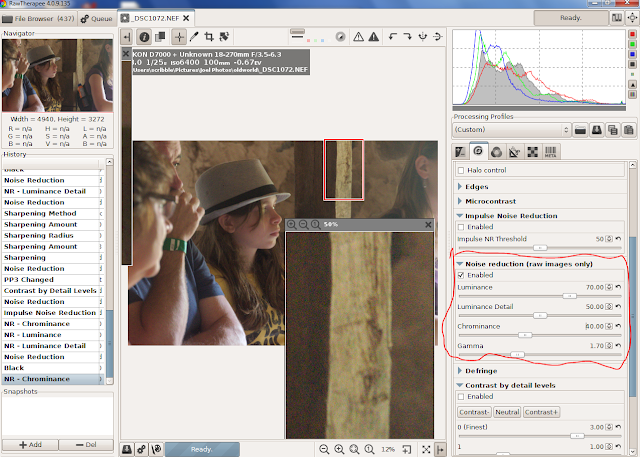Send image to processing queue

(142, 450)
